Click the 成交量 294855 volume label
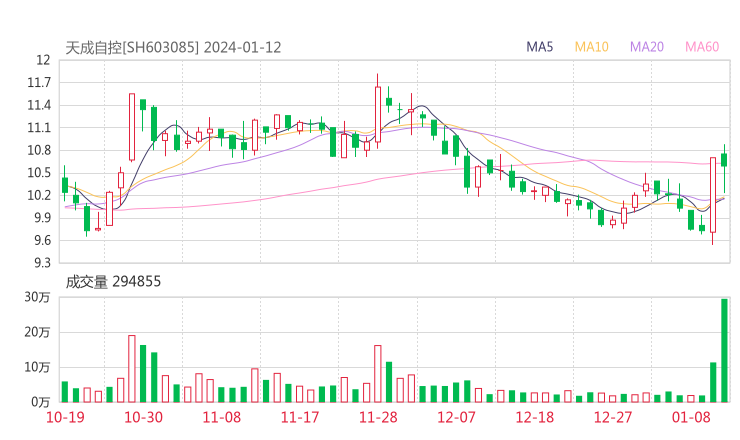Screen dimensions: 740x440 [113, 282]
